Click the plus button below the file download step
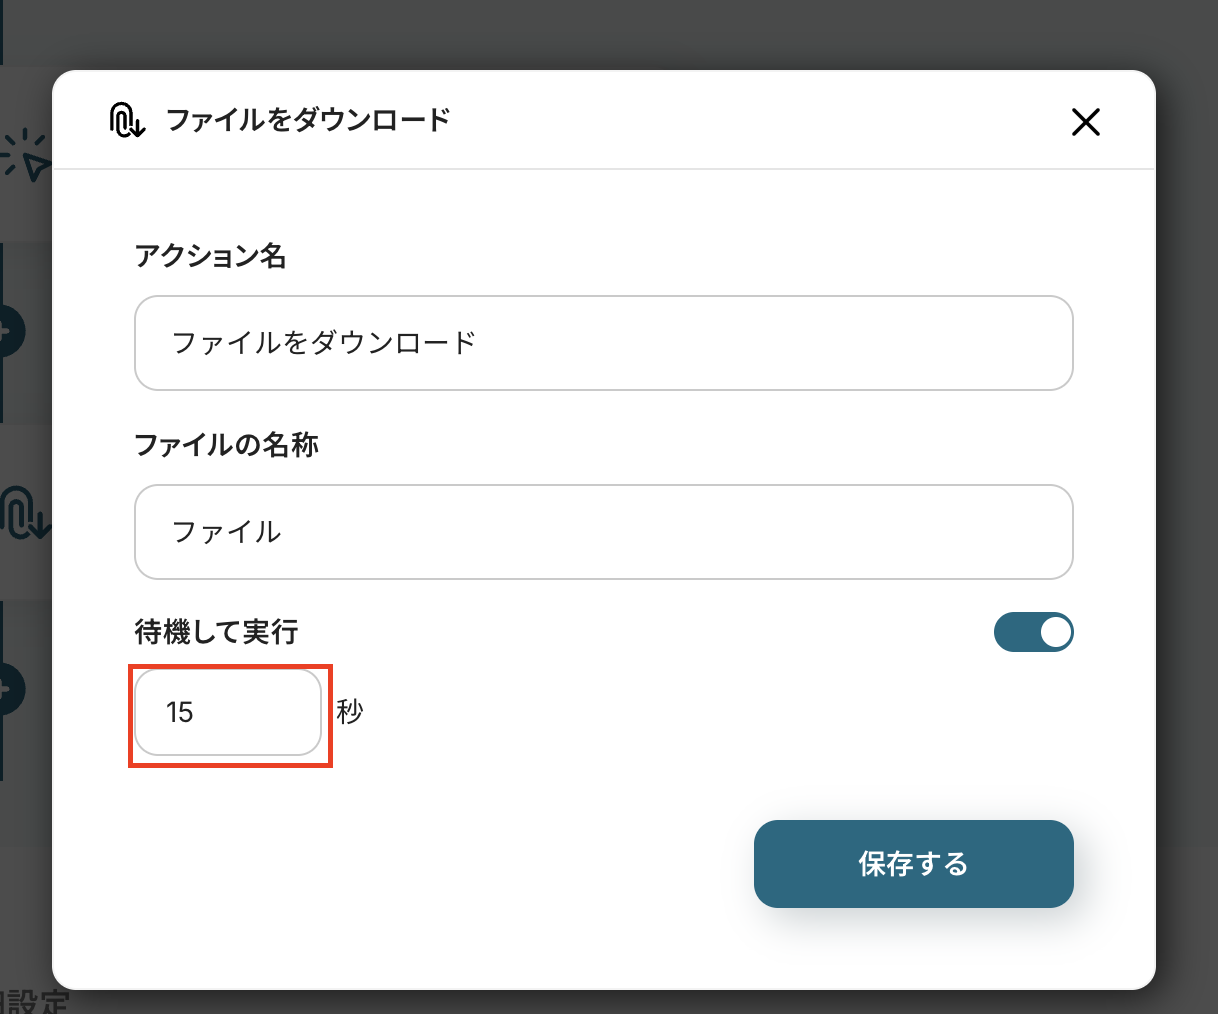Viewport: 1218px width, 1014px height. 10,689
